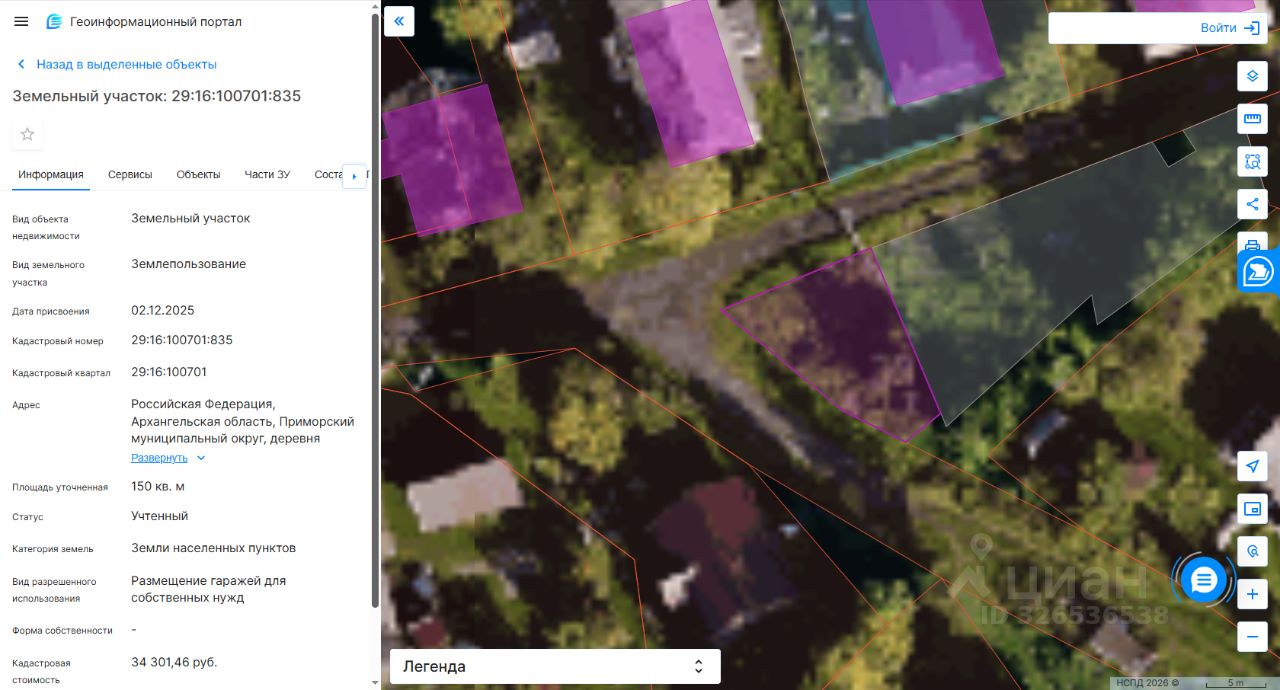Select the date 02.12.2025 value
The height and width of the screenshot is (690, 1280).
click(x=163, y=310)
